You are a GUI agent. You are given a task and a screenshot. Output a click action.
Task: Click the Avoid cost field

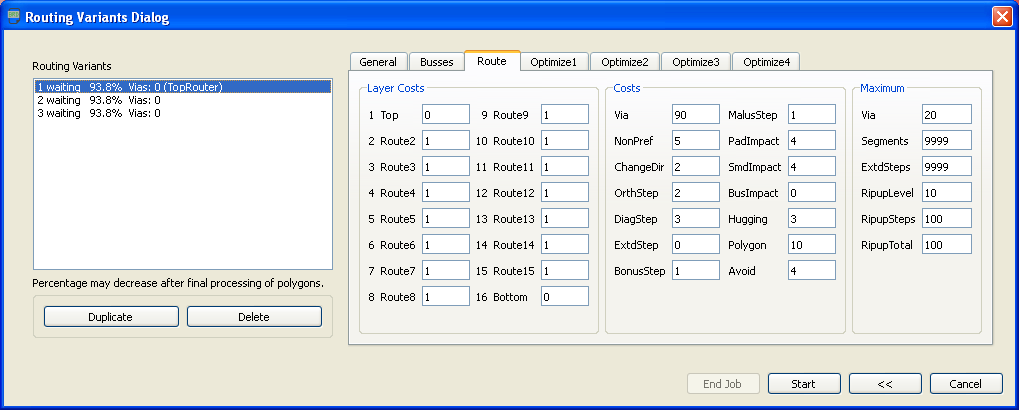tap(812, 271)
